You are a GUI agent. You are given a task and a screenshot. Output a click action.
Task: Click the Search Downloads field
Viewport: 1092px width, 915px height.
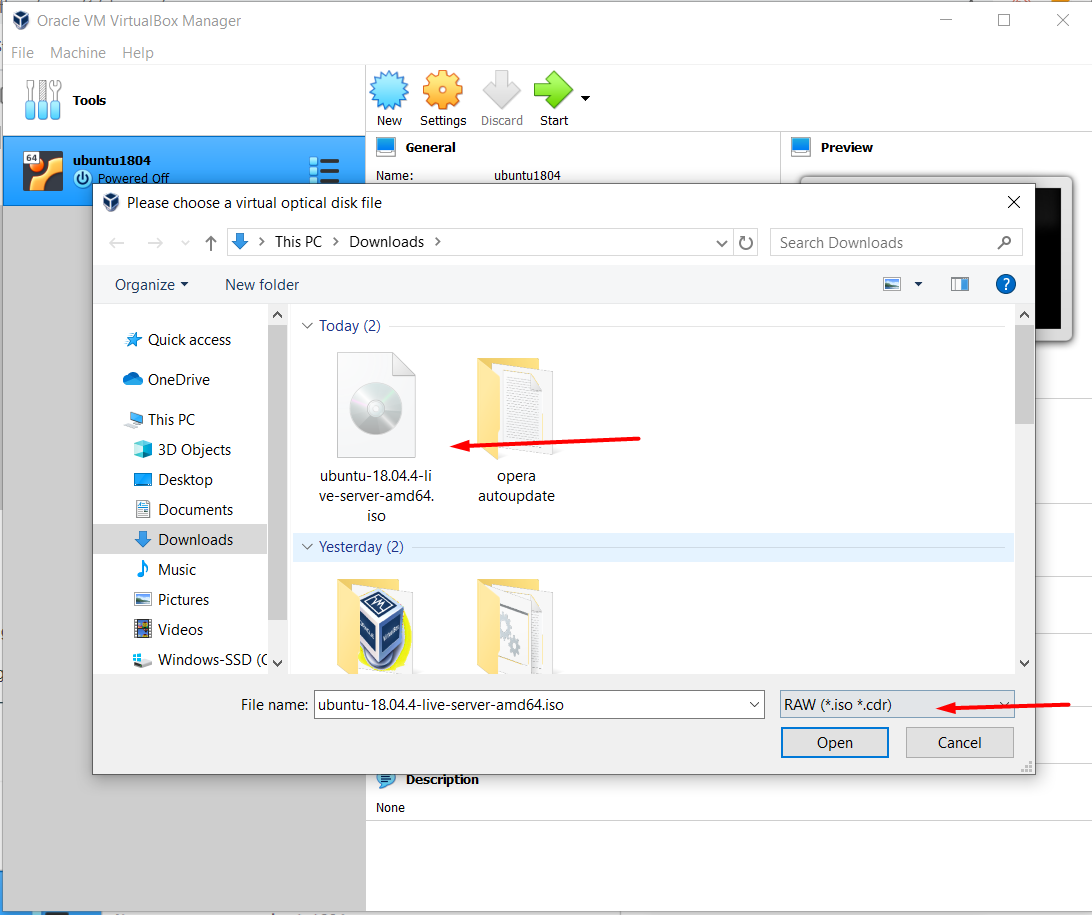coord(885,243)
